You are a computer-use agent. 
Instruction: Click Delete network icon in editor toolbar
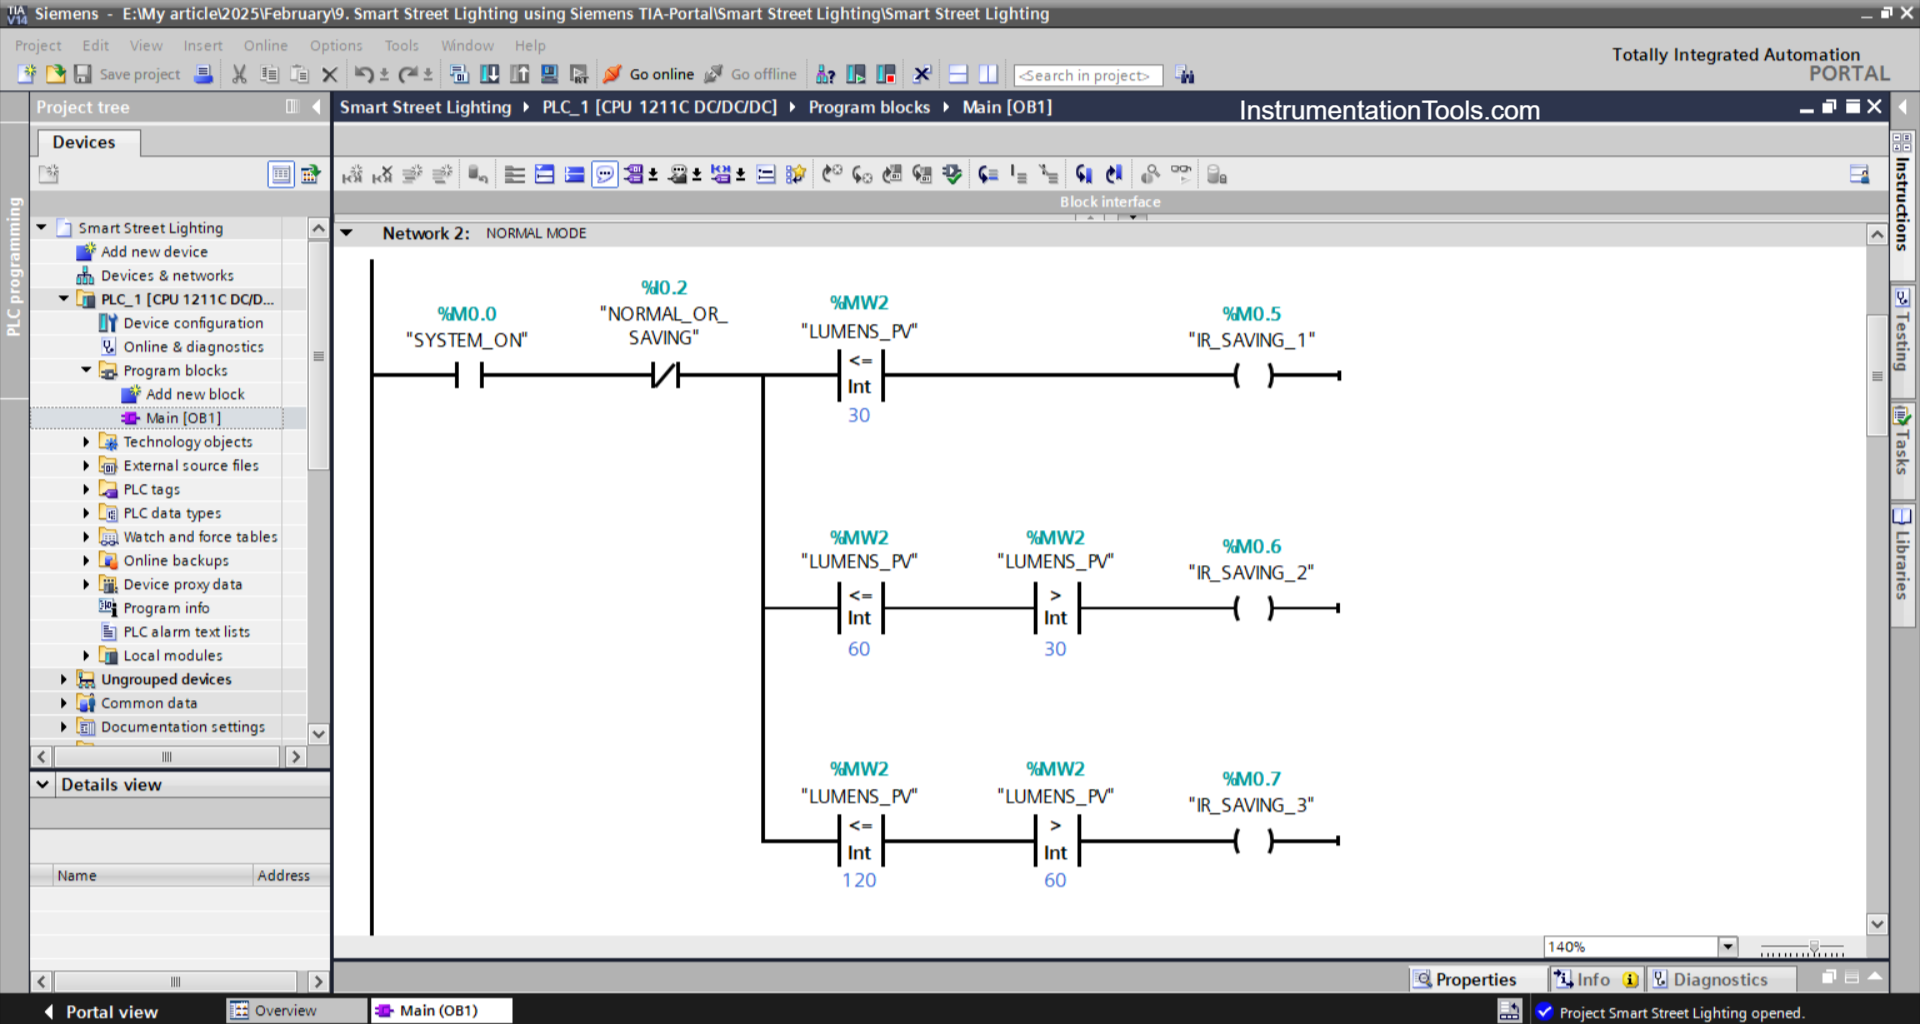pyautogui.click(x=382, y=175)
